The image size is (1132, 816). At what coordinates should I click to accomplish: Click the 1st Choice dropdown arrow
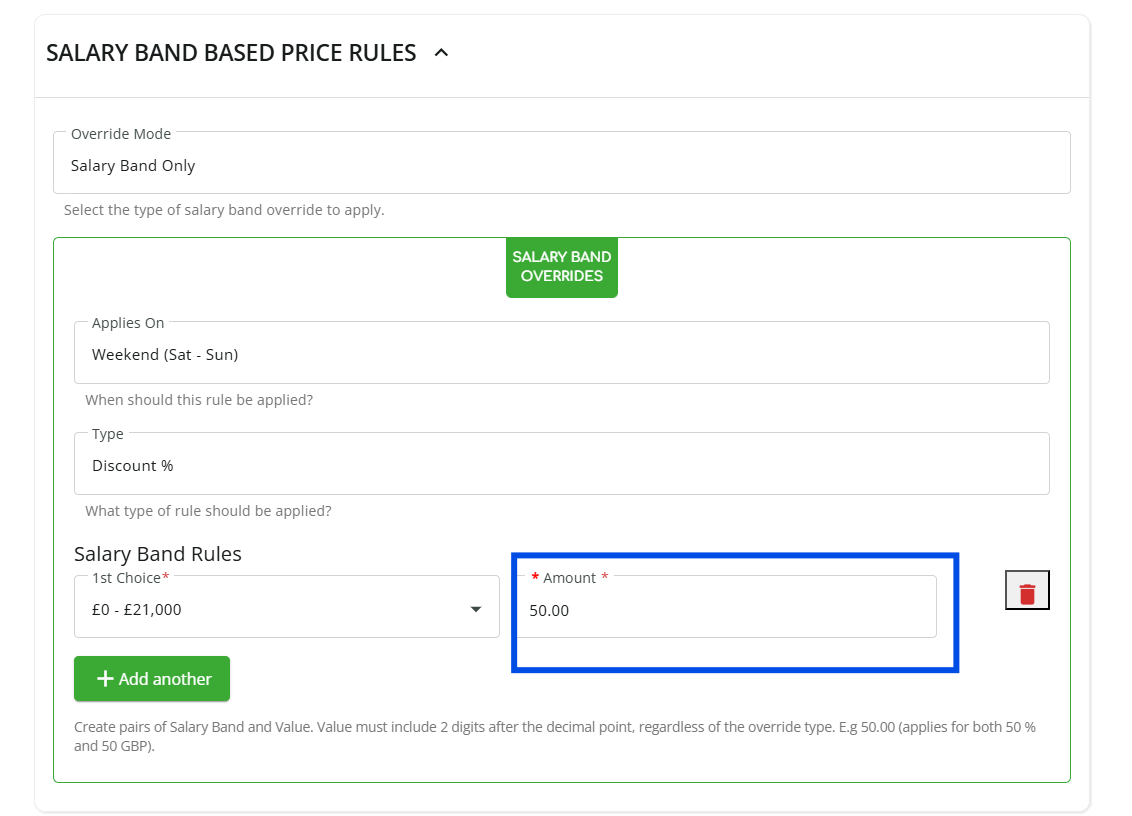pos(476,609)
